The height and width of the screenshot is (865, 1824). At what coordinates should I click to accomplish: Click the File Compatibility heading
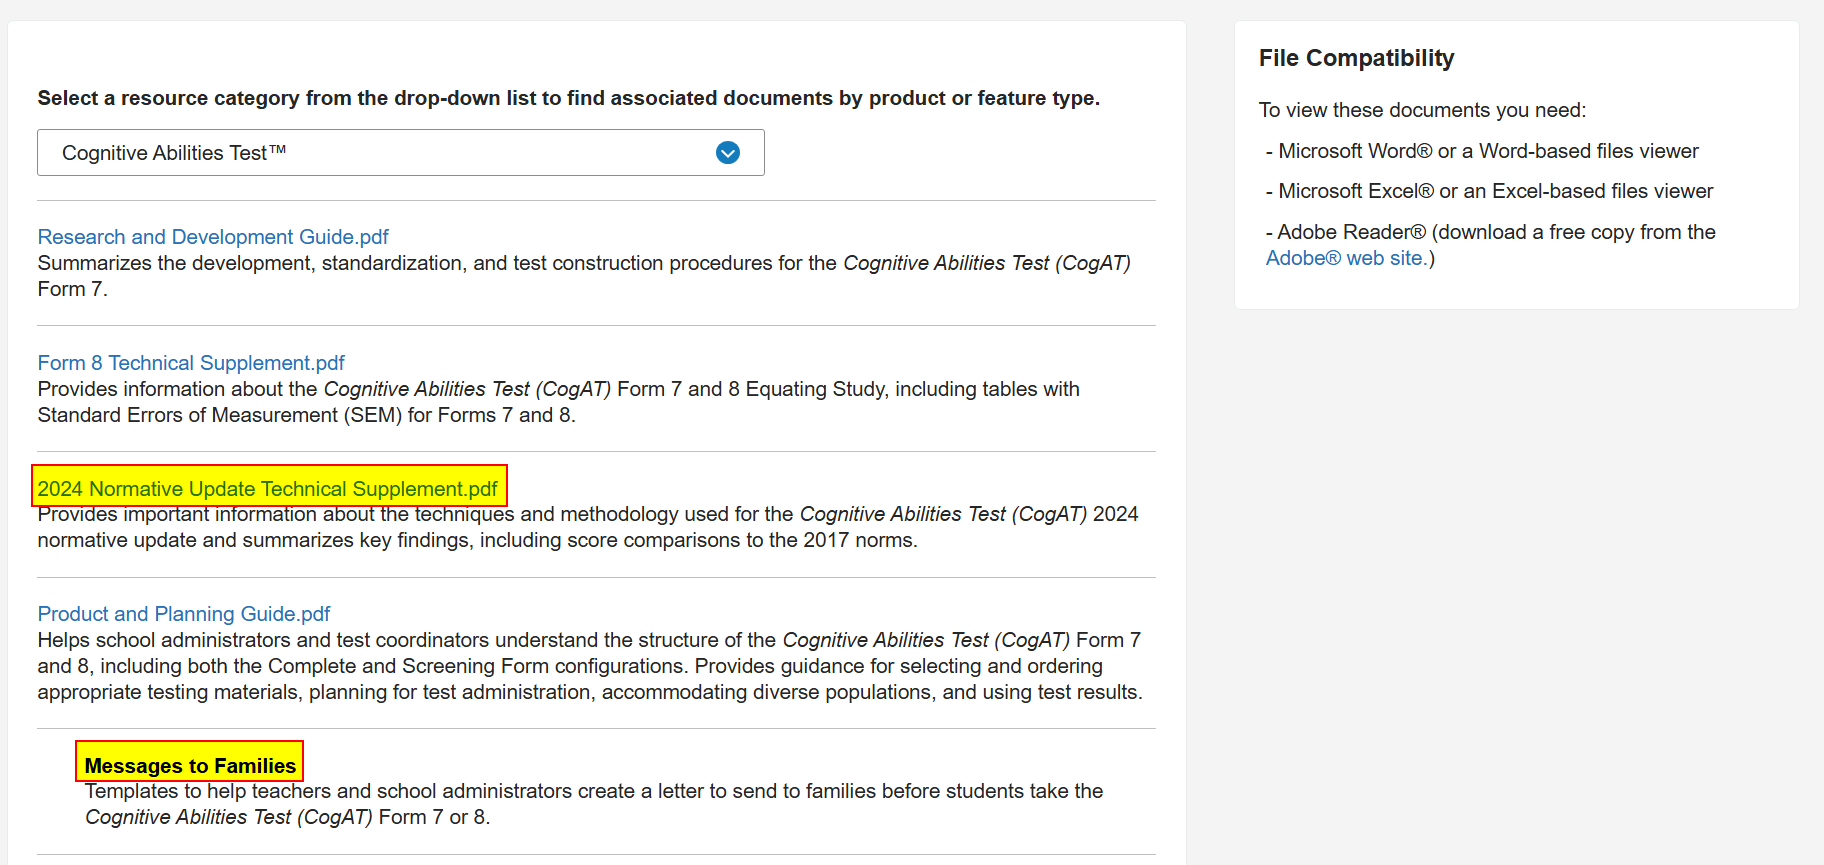tap(1356, 58)
